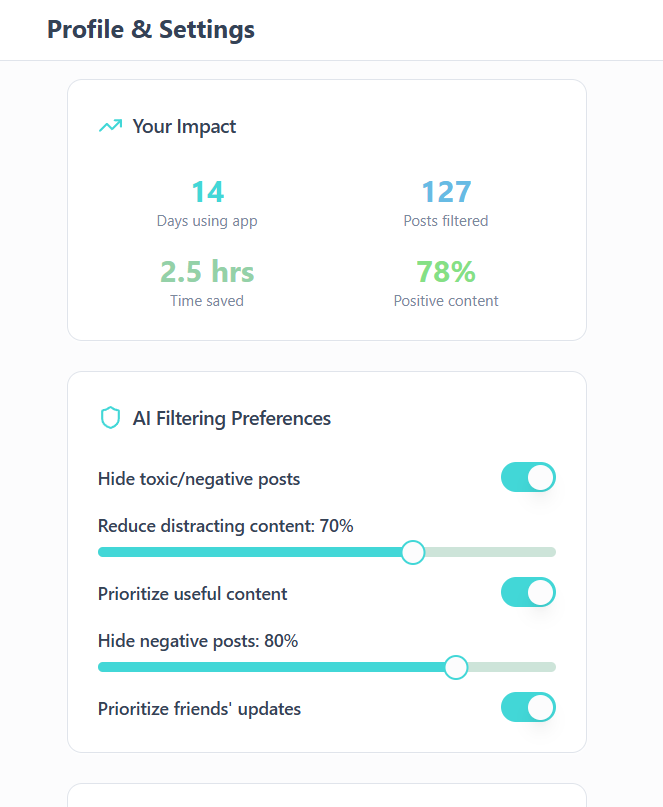The width and height of the screenshot is (663, 807).
Task: Click the trending-up icon beside Your Impact
Action: coord(110,126)
